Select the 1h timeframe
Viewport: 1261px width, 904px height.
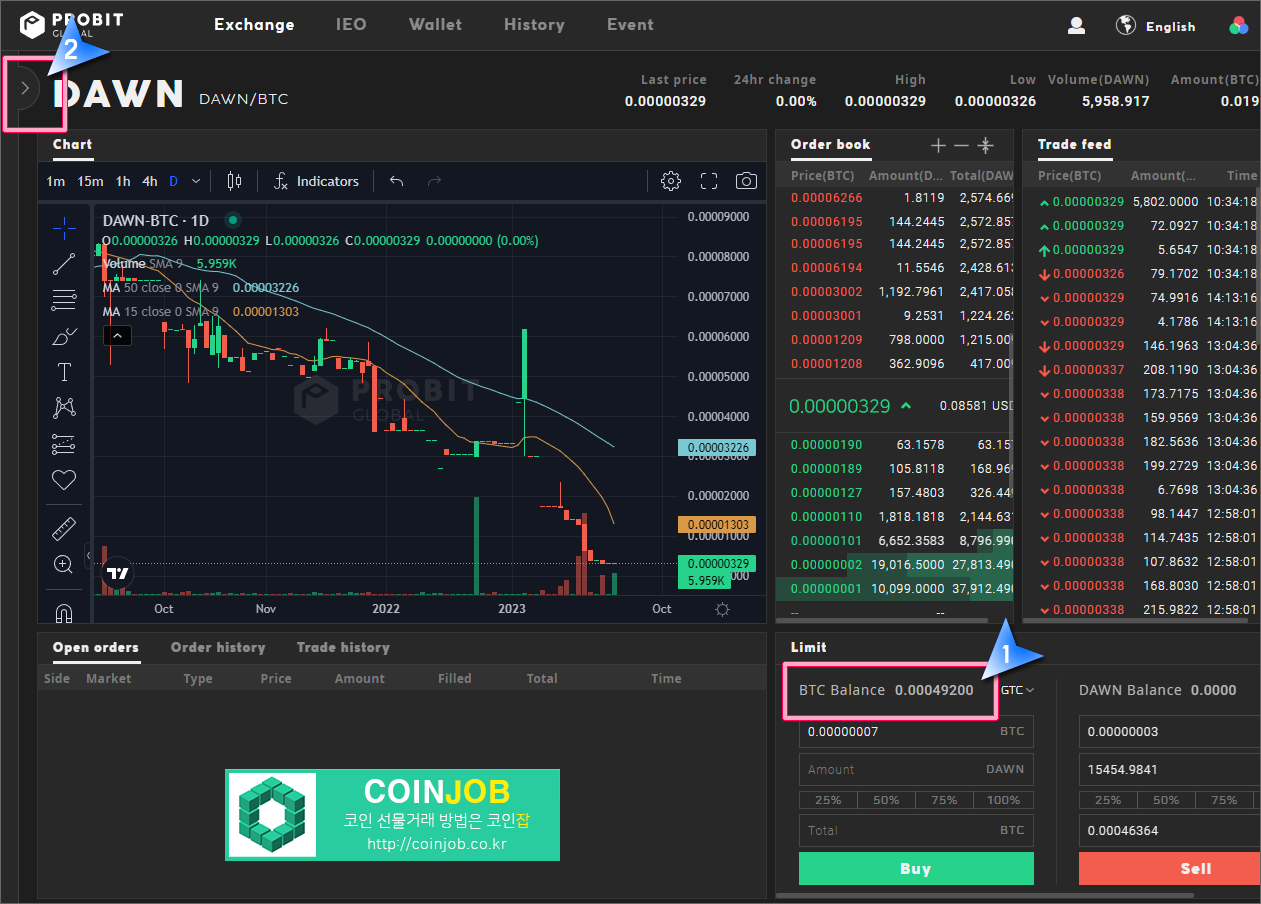coord(123,181)
